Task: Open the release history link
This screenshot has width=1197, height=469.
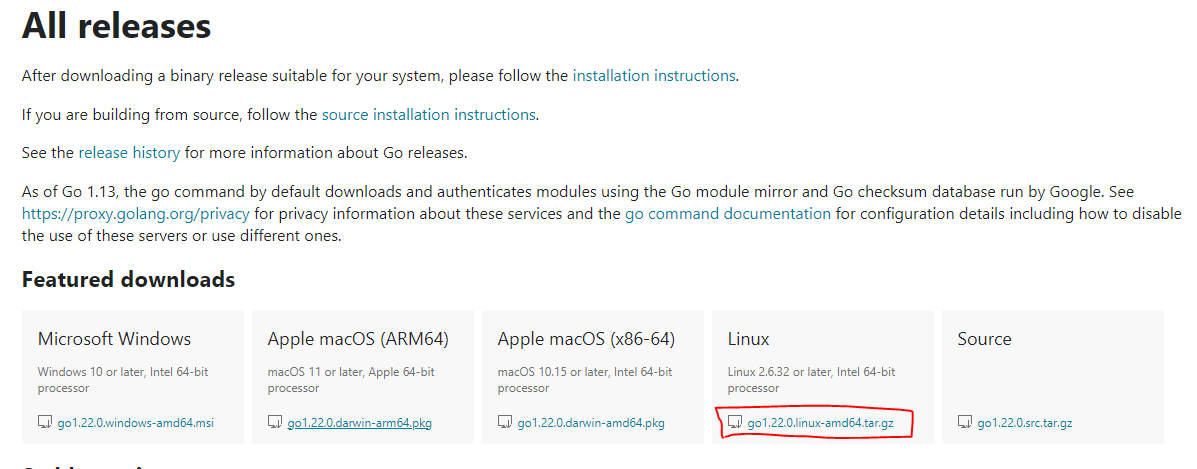Action: click(x=129, y=153)
